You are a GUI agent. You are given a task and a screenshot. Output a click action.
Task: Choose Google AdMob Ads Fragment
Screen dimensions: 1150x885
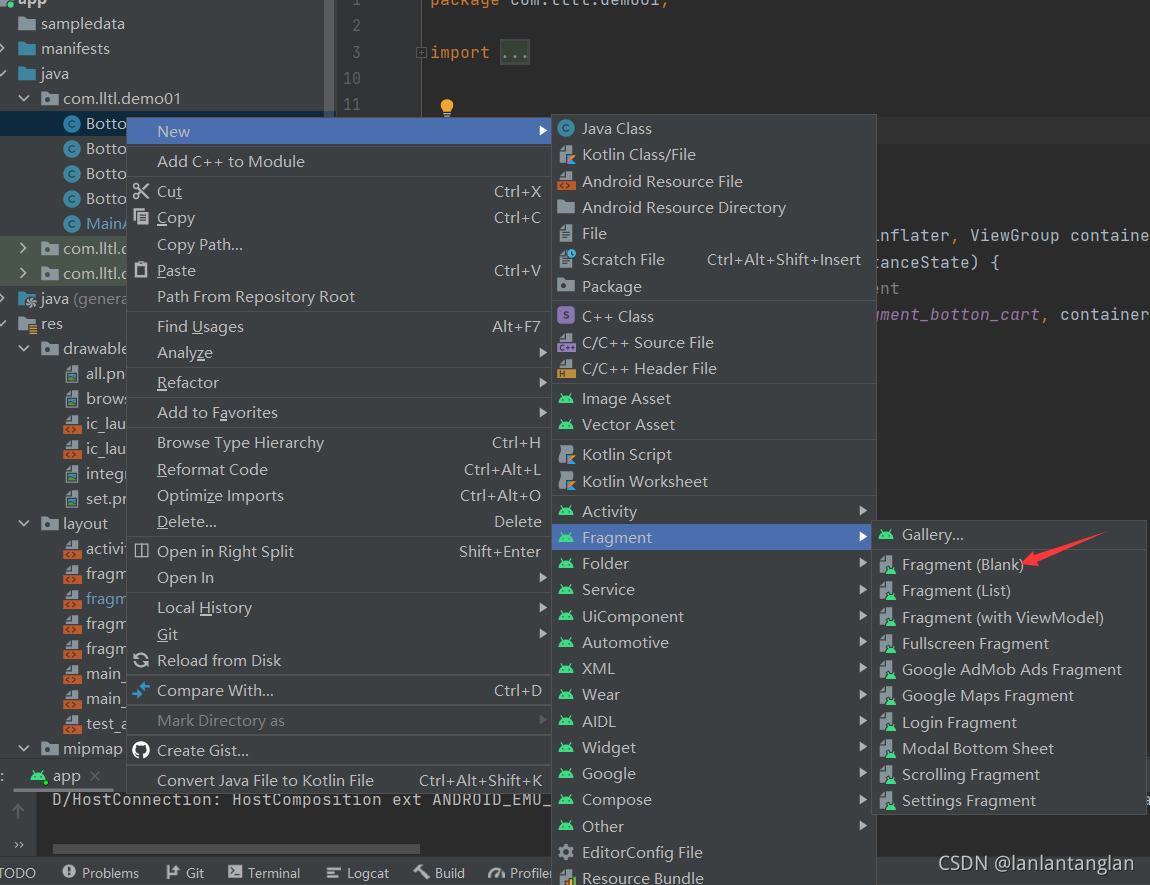(x=1011, y=669)
